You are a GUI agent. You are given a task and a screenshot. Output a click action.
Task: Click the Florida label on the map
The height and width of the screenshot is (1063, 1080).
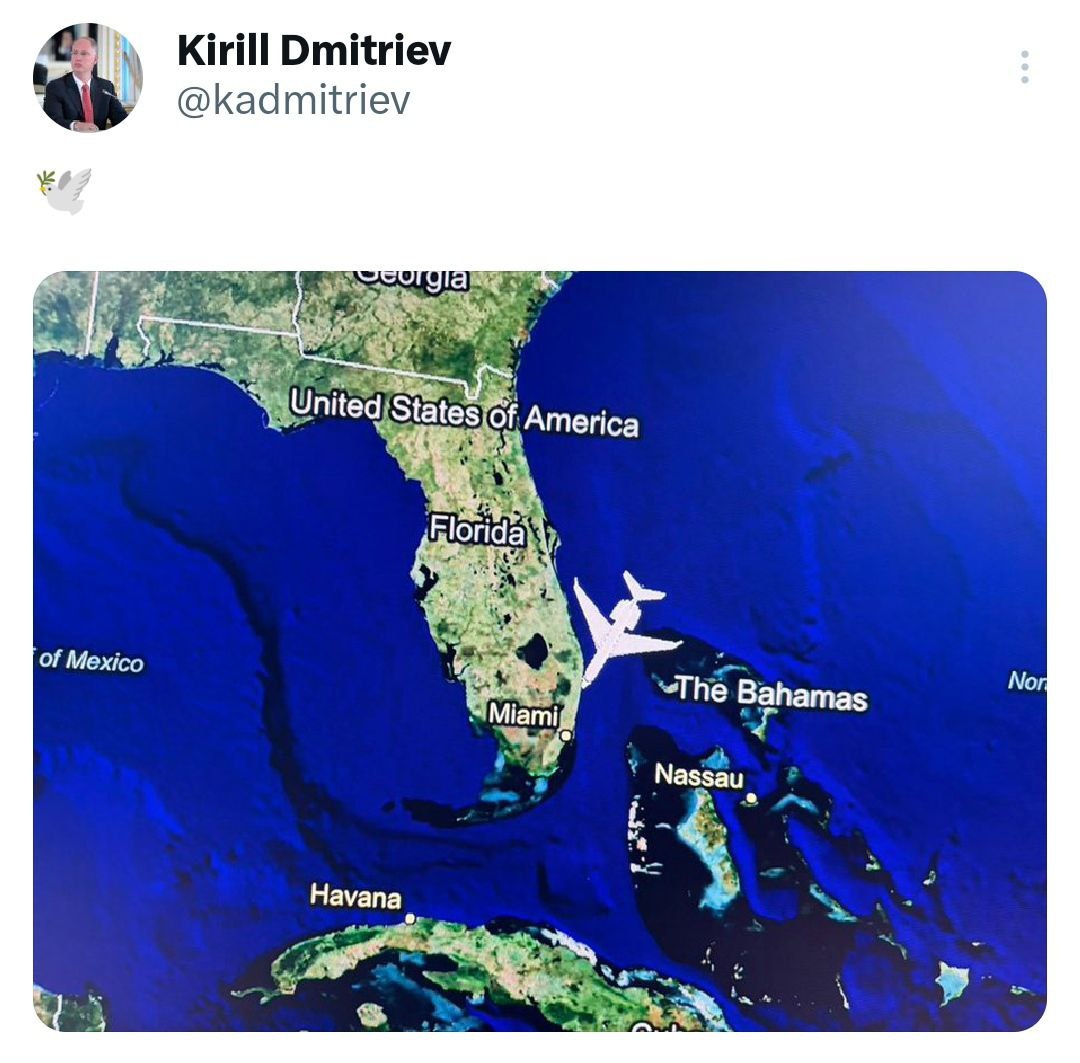click(477, 530)
